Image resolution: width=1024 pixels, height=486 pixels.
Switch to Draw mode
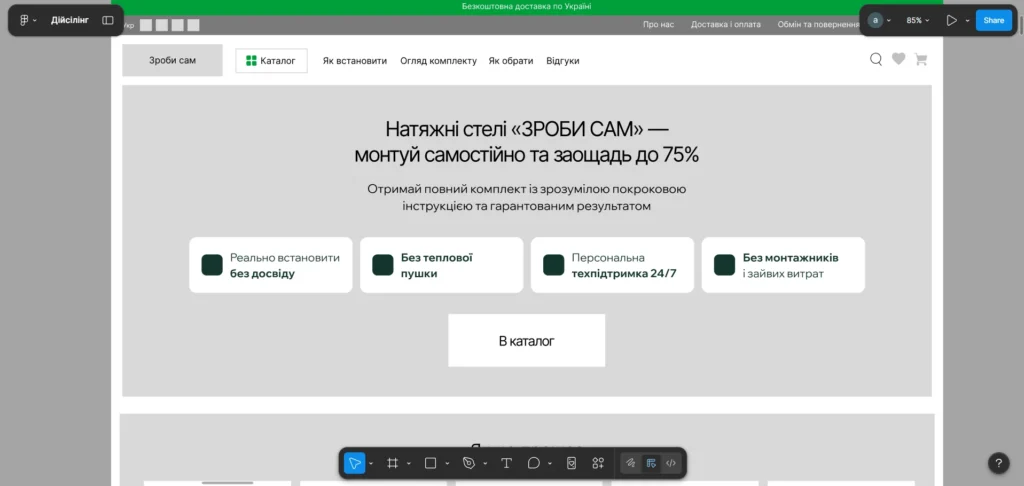tap(630, 463)
